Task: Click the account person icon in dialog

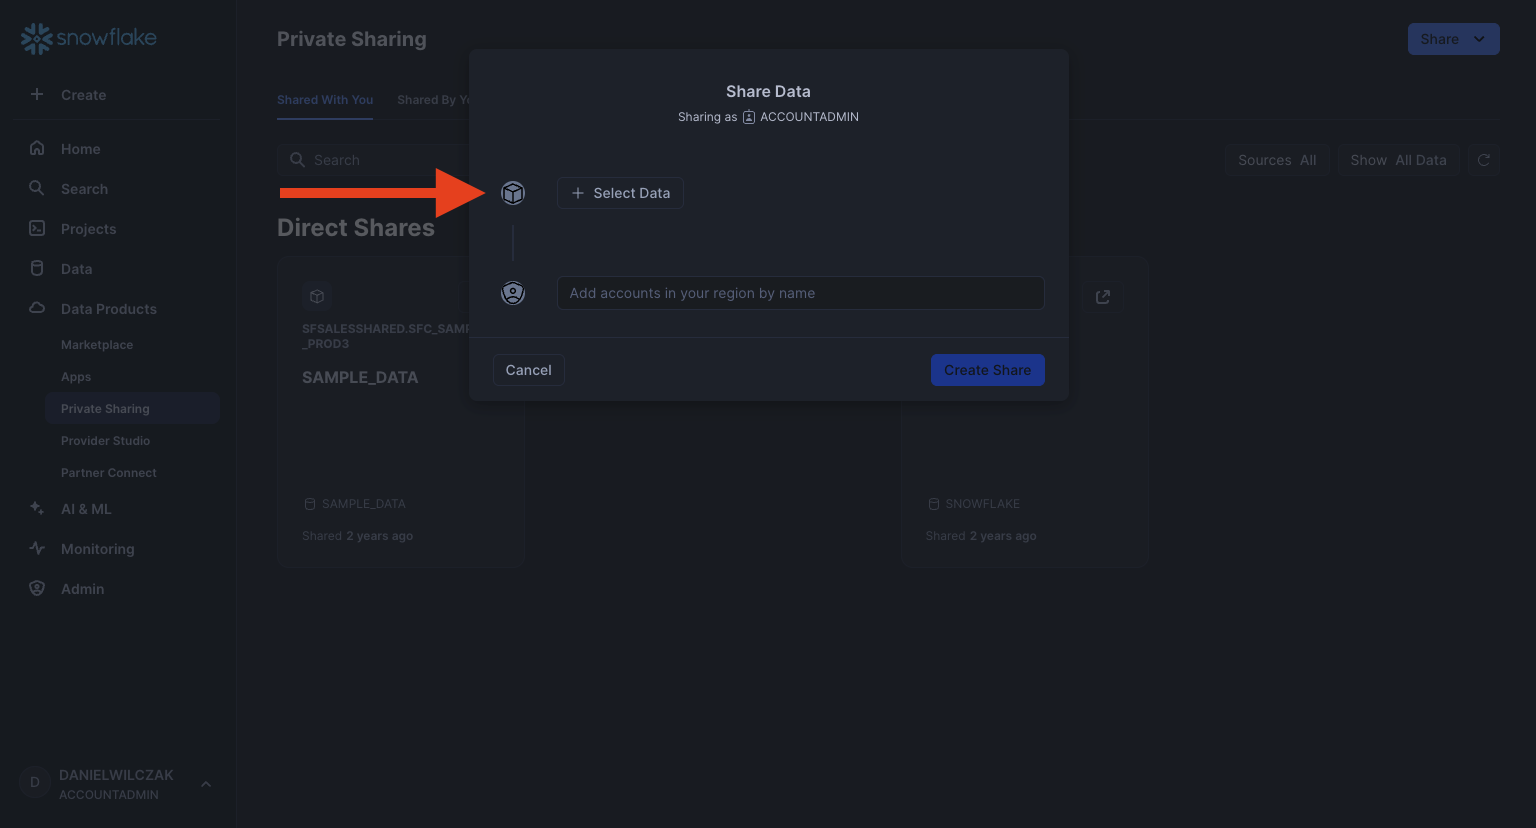Action: point(513,293)
